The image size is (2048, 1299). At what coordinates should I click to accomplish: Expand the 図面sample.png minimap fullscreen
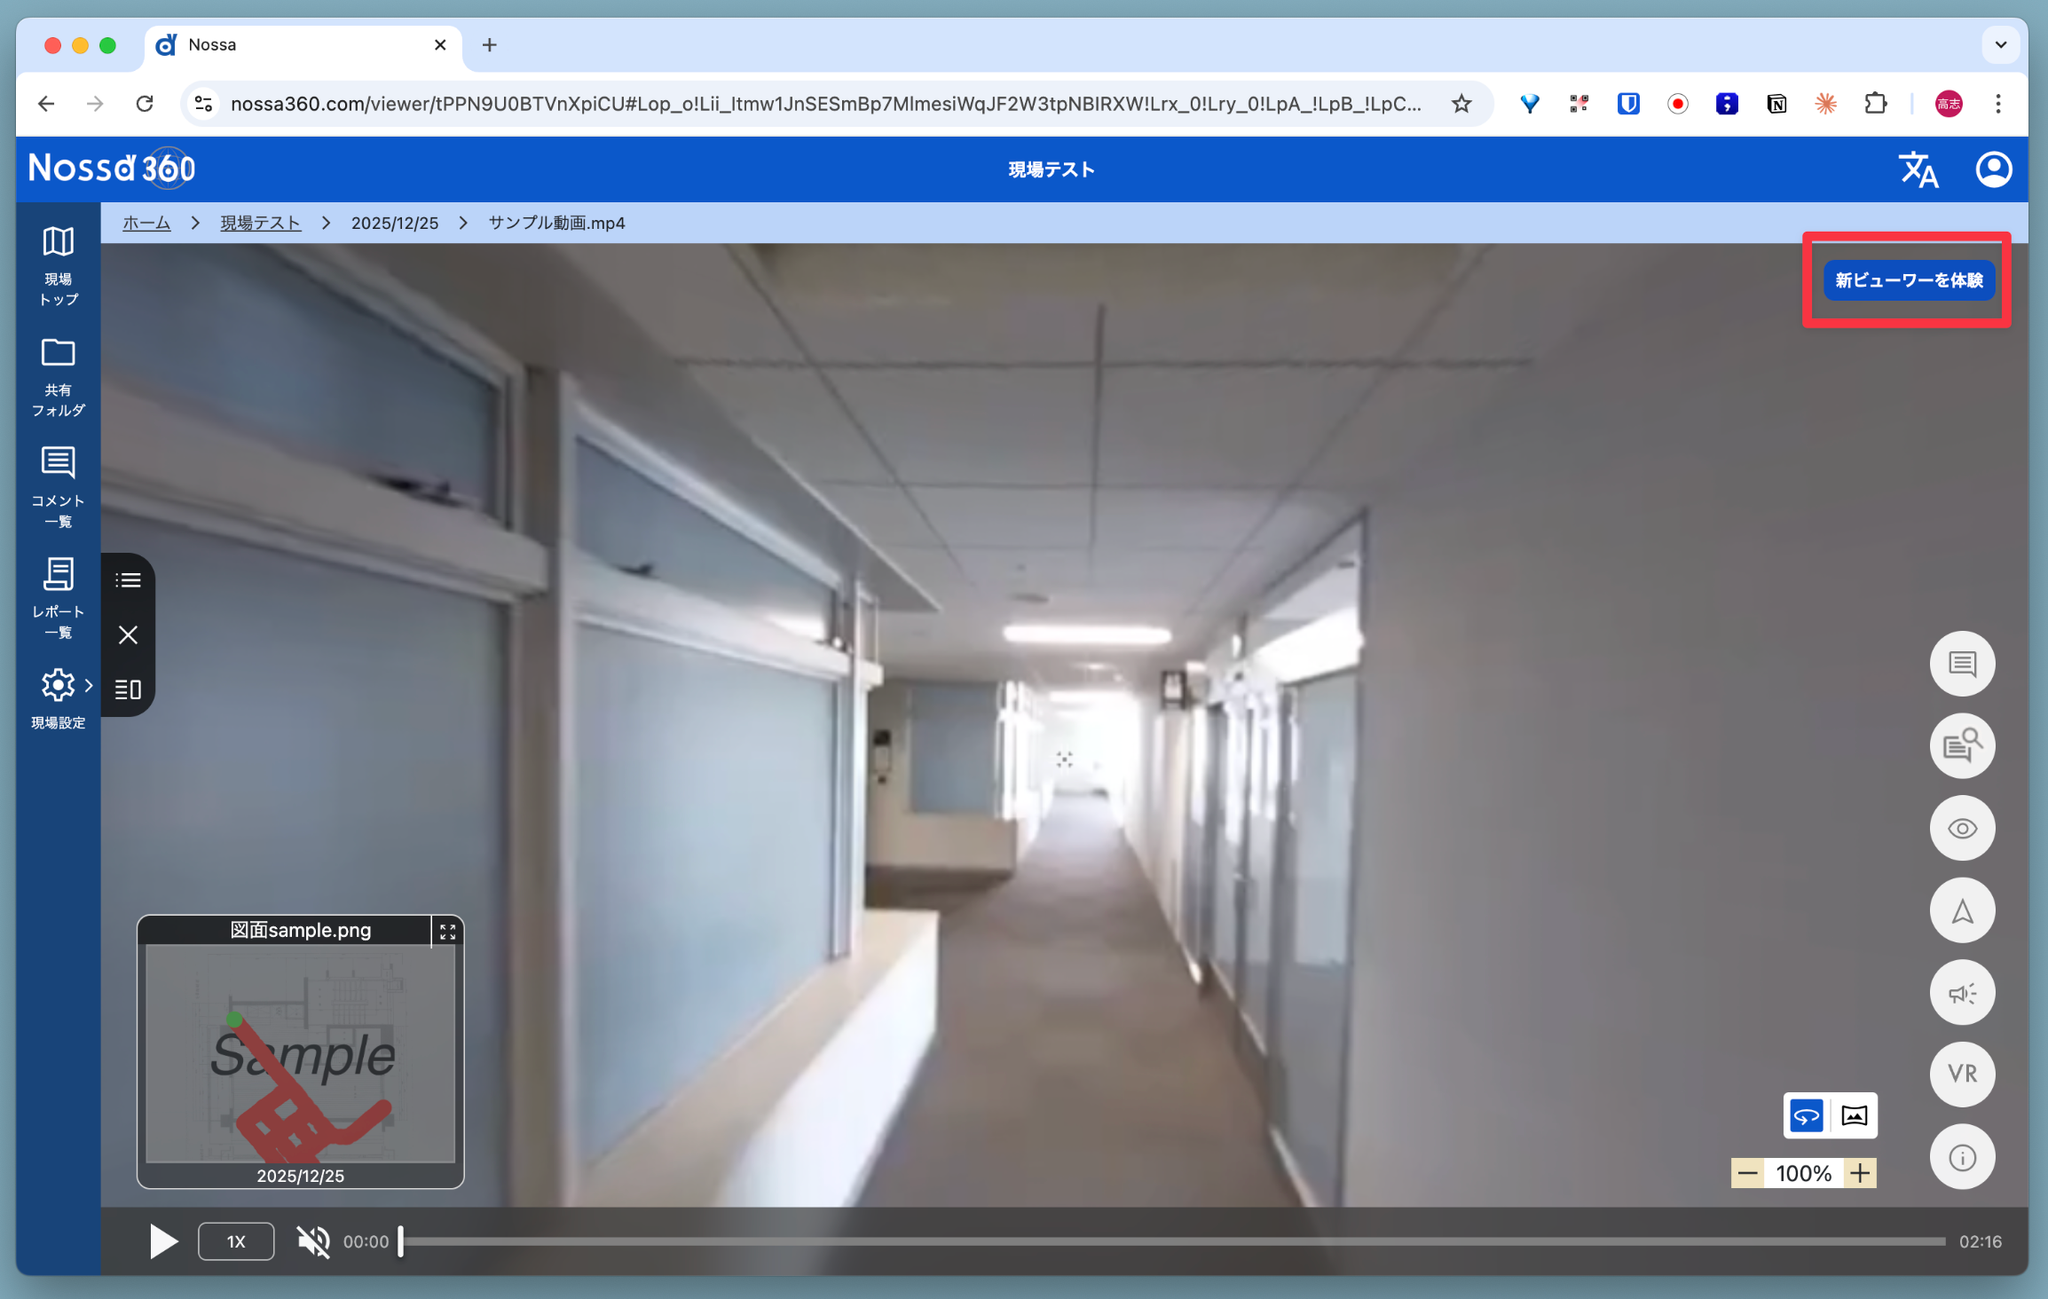tap(447, 931)
